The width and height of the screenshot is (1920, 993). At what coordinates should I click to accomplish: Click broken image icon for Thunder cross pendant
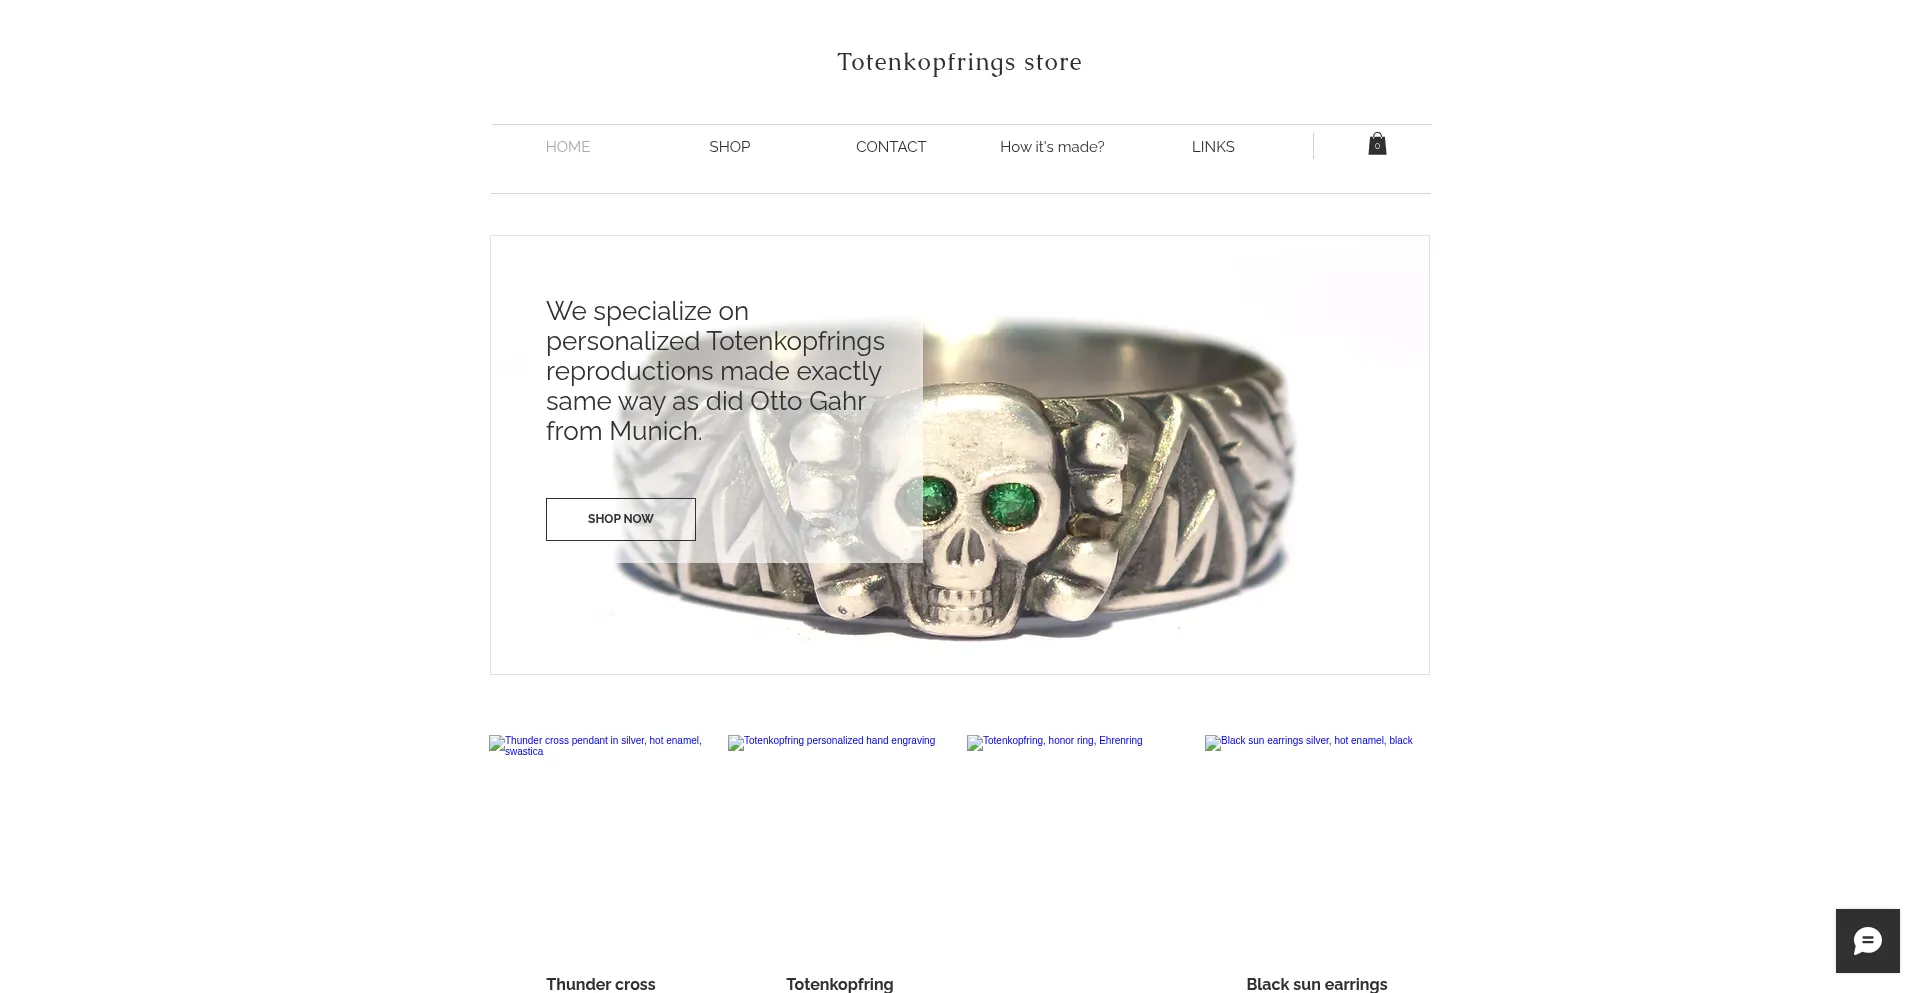496,743
